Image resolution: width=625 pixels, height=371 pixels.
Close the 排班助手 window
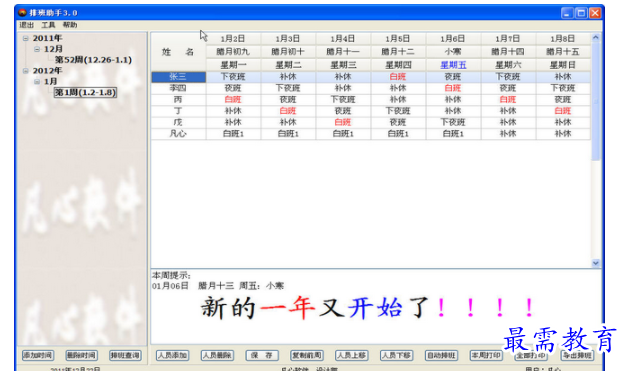point(595,13)
